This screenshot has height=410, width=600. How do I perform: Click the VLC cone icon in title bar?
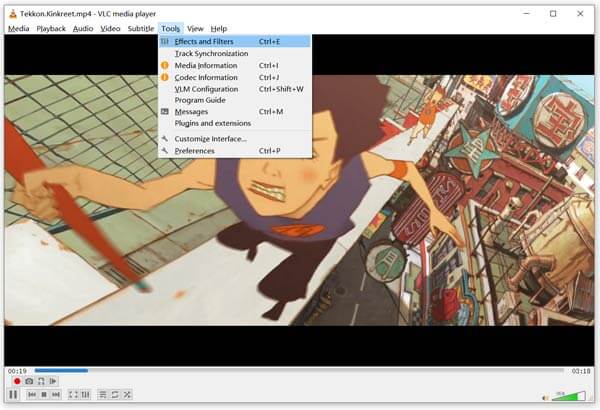(x=13, y=14)
